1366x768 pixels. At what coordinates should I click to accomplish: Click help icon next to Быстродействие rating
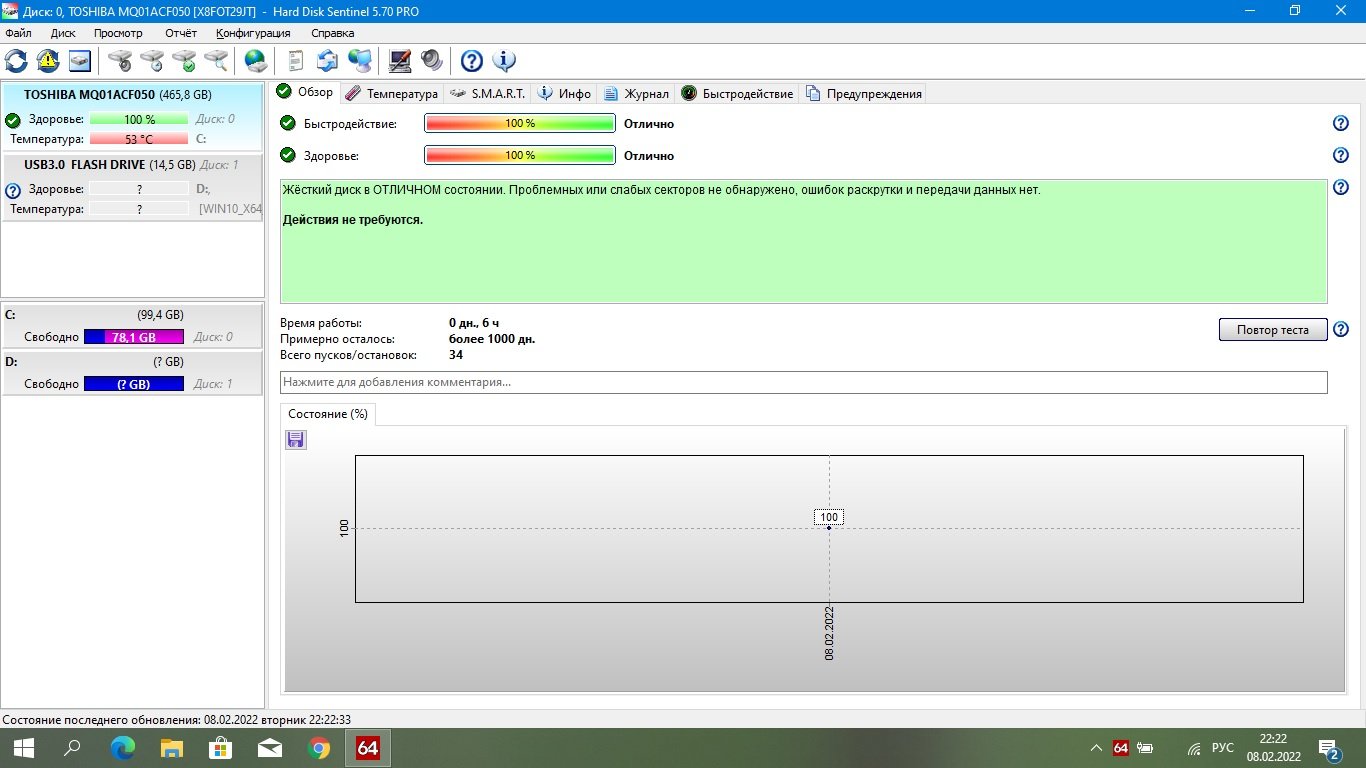(x=1341, y=123)
